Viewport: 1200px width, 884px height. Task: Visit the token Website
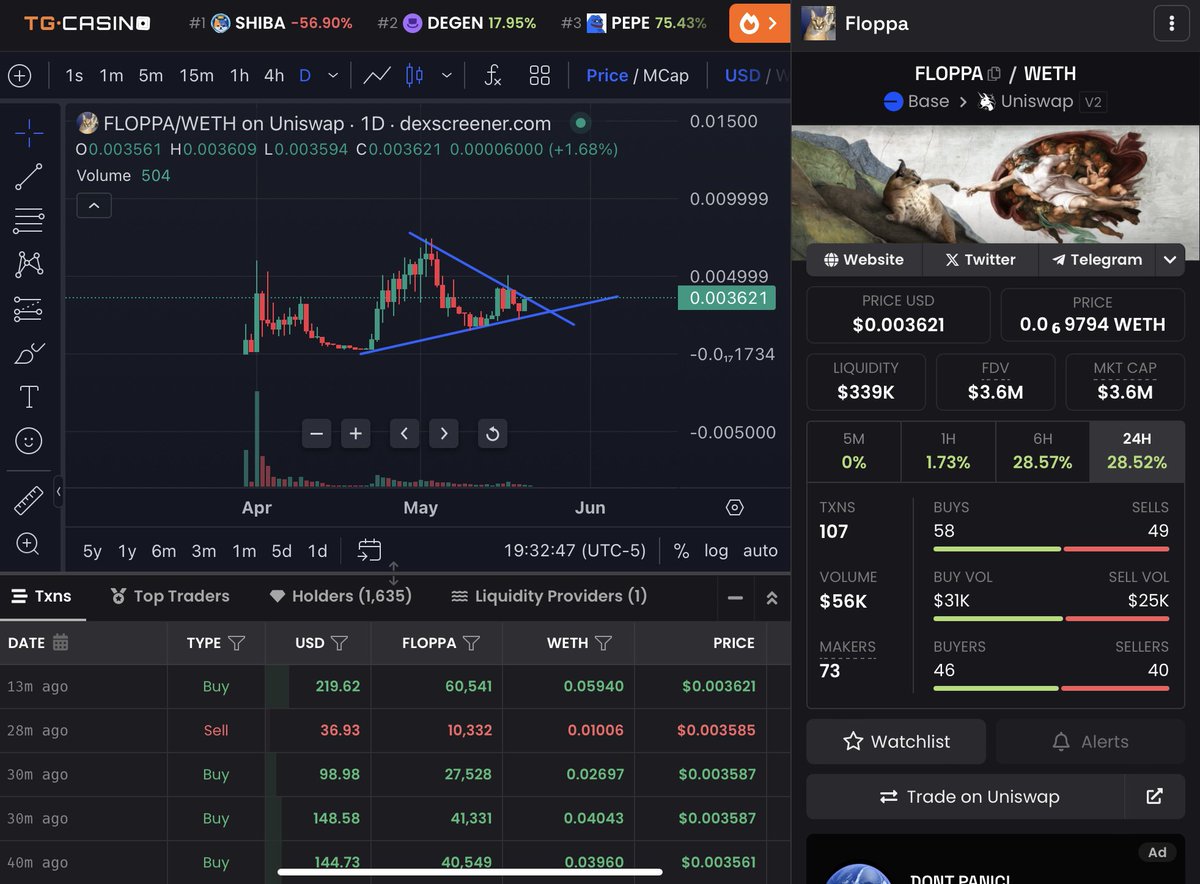864,260
